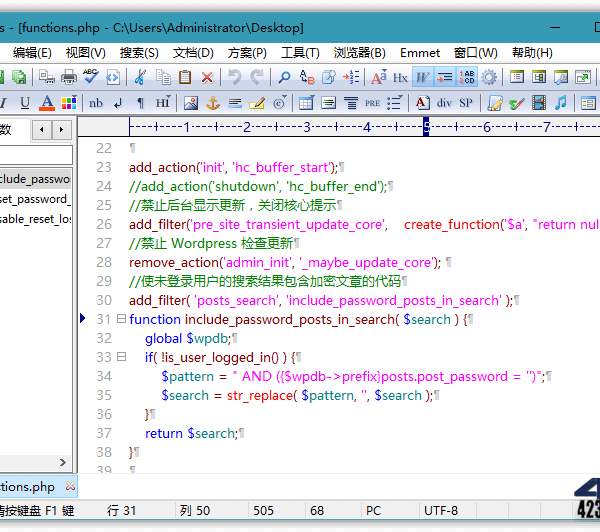
Task: Collapse the if block fold on line 33
Action: coord(121,357)
